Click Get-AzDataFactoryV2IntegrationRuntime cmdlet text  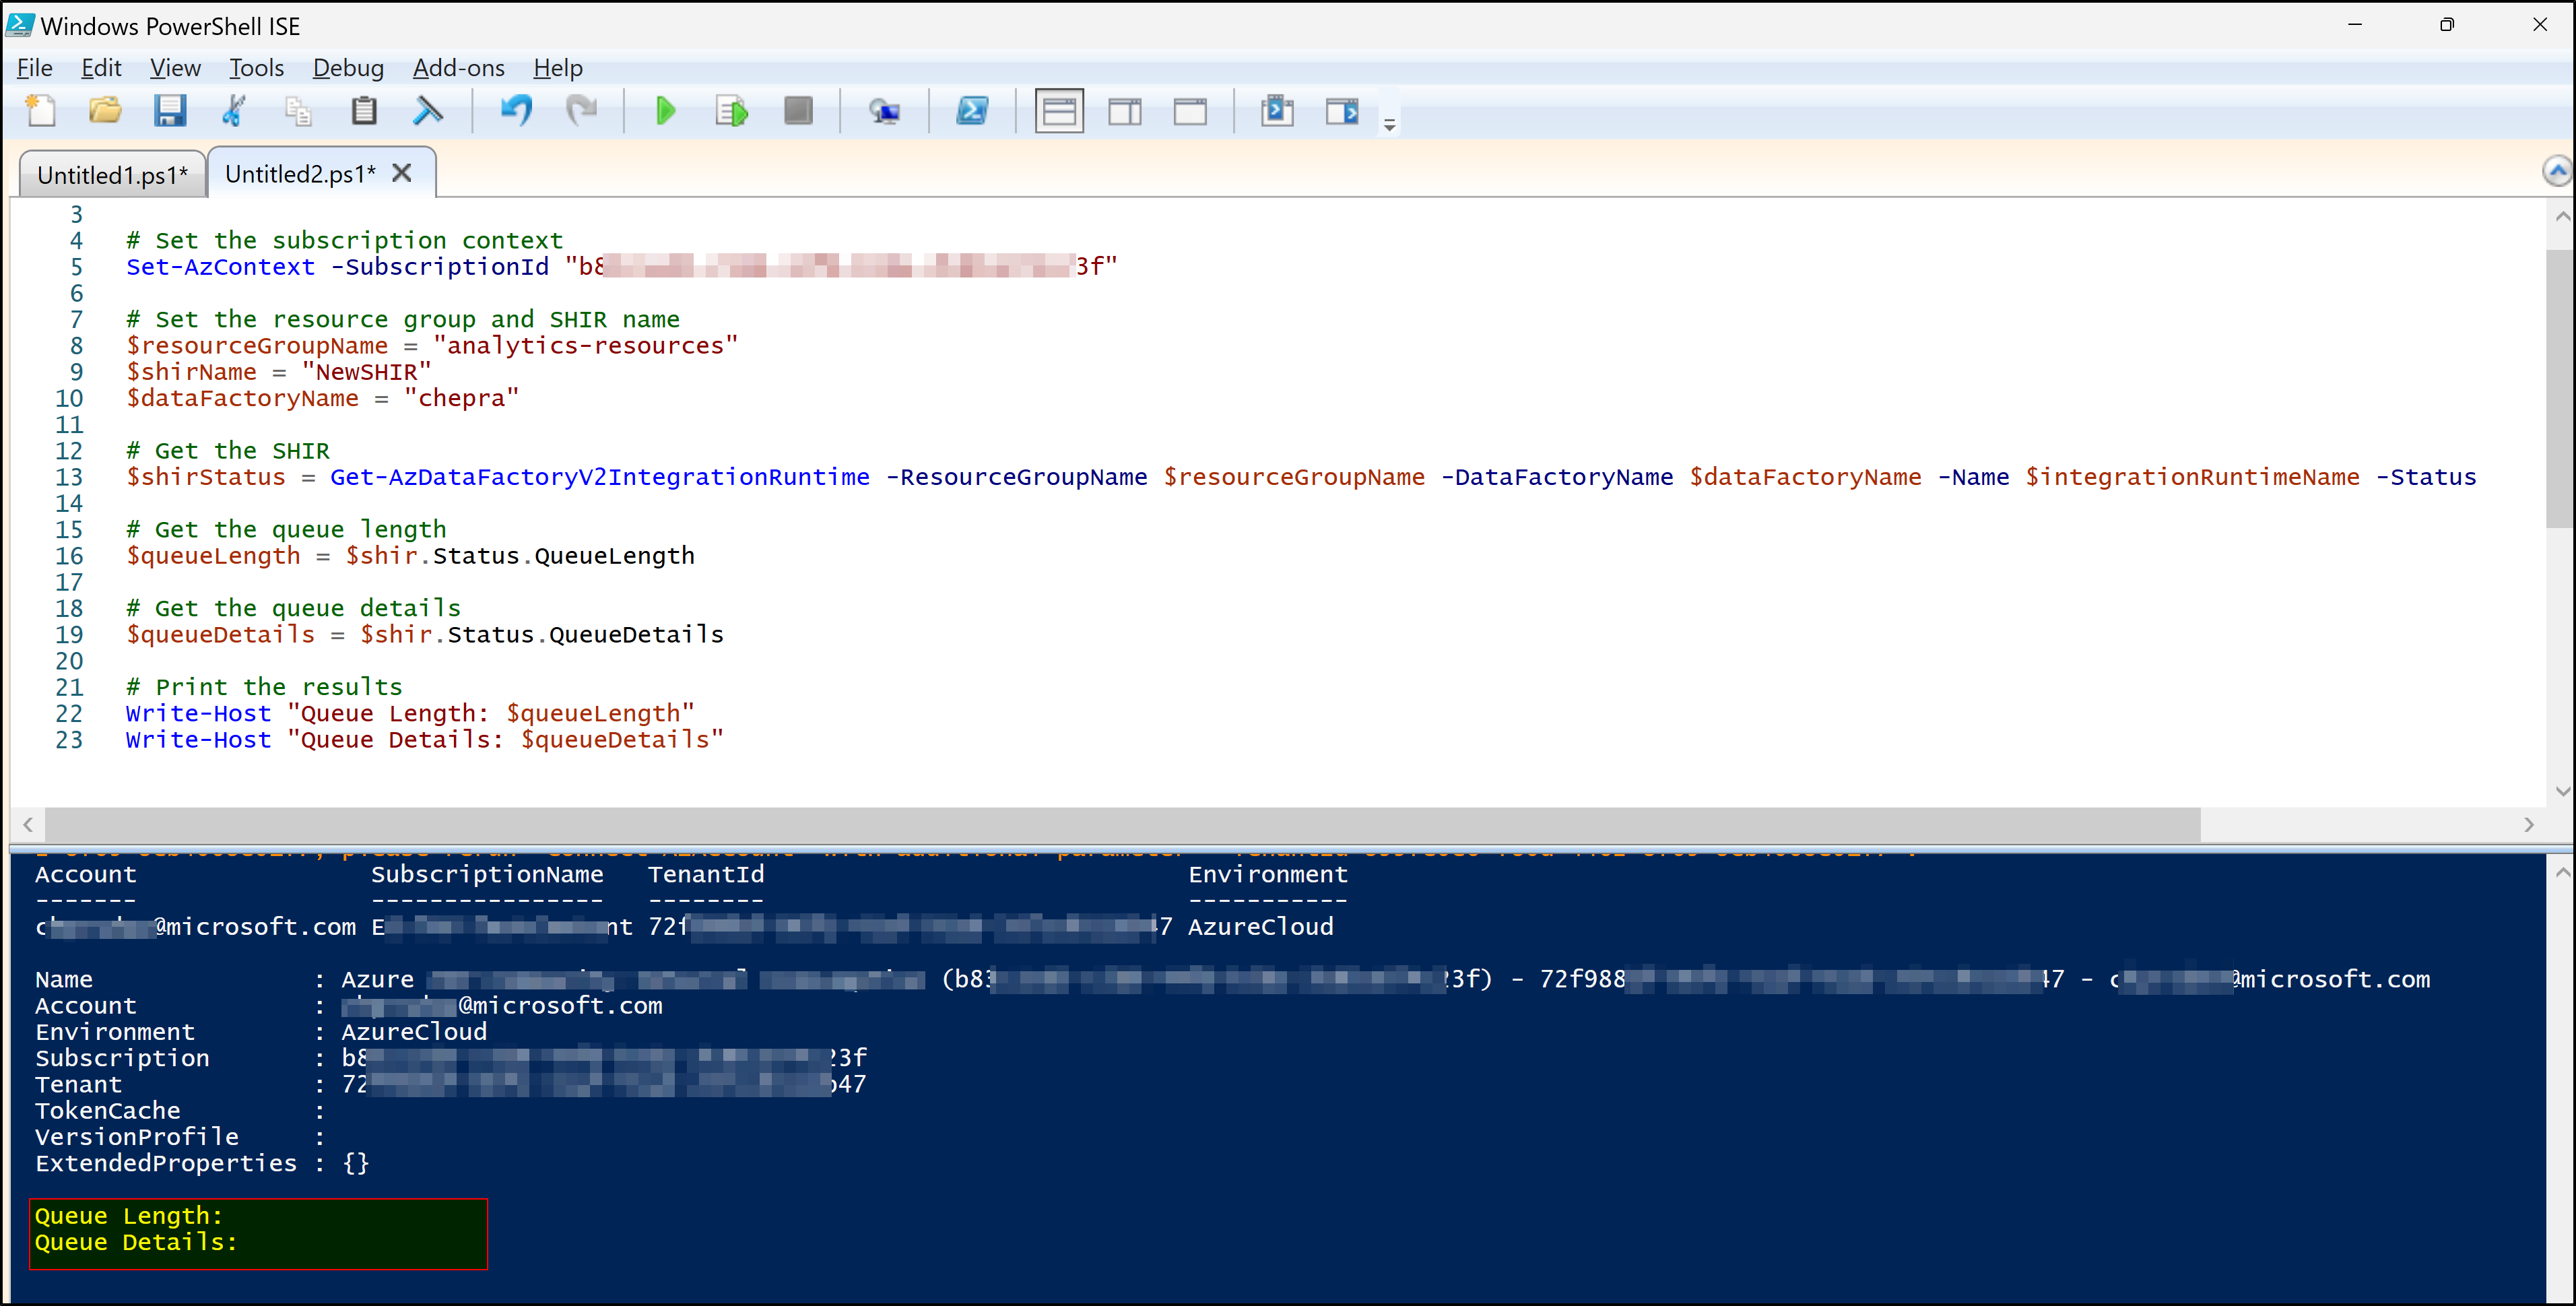(x=600, y=477)
